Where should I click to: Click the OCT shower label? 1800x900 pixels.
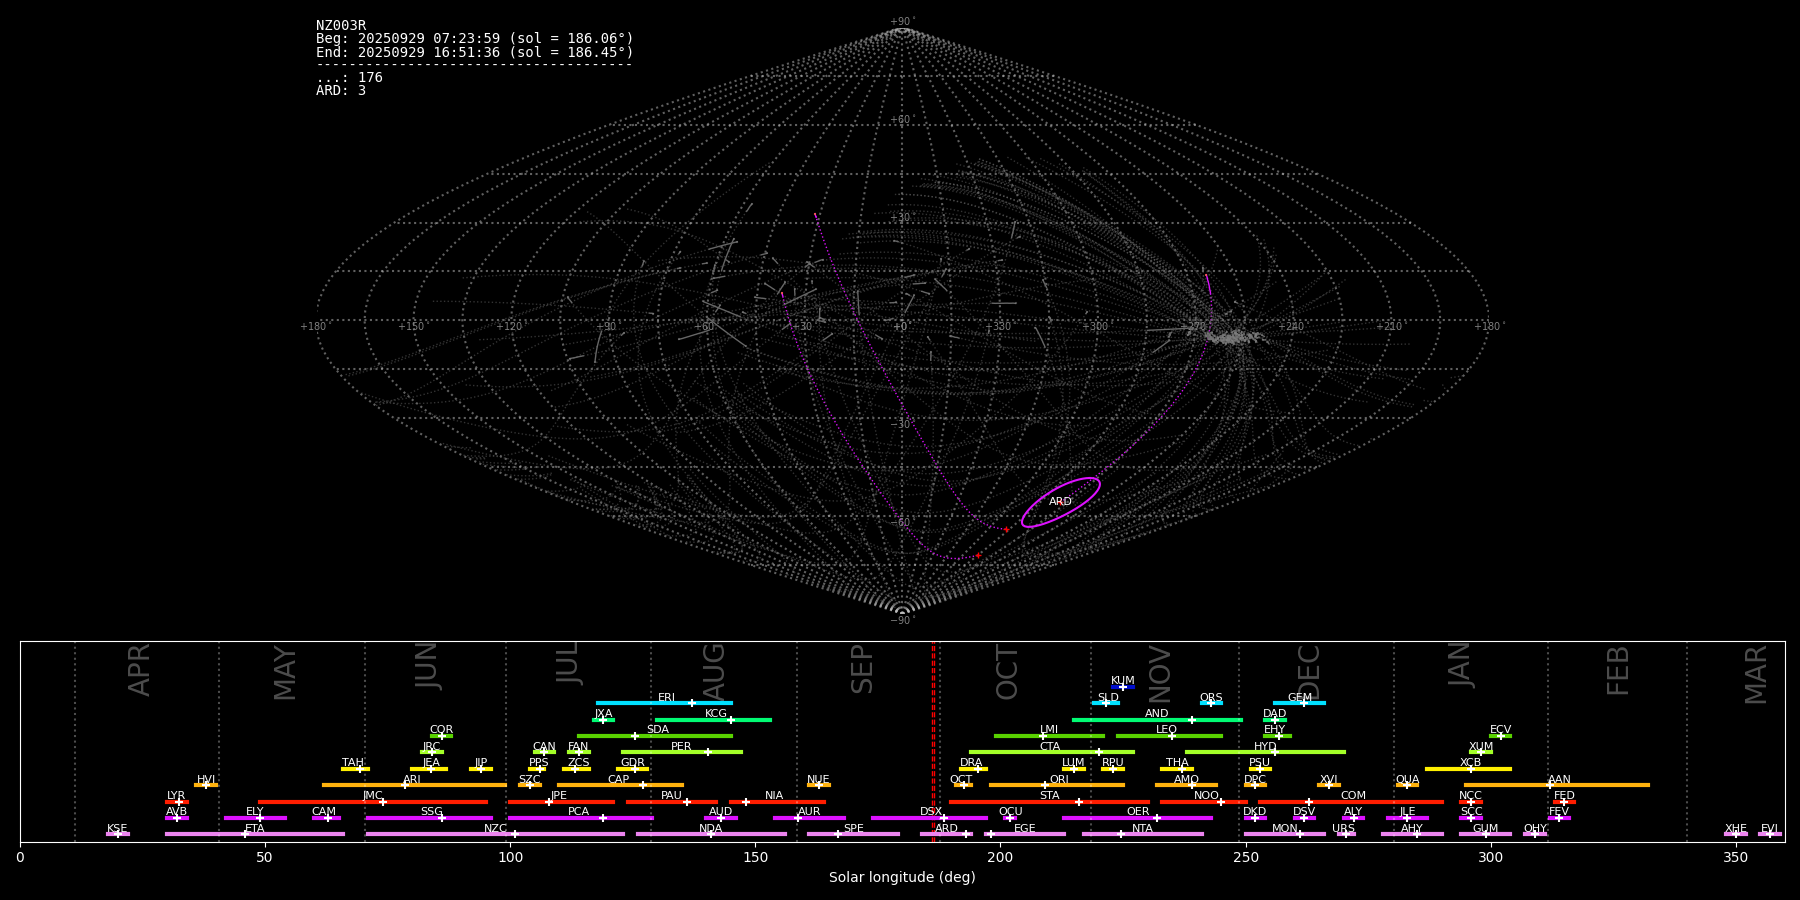pos(961,780)
